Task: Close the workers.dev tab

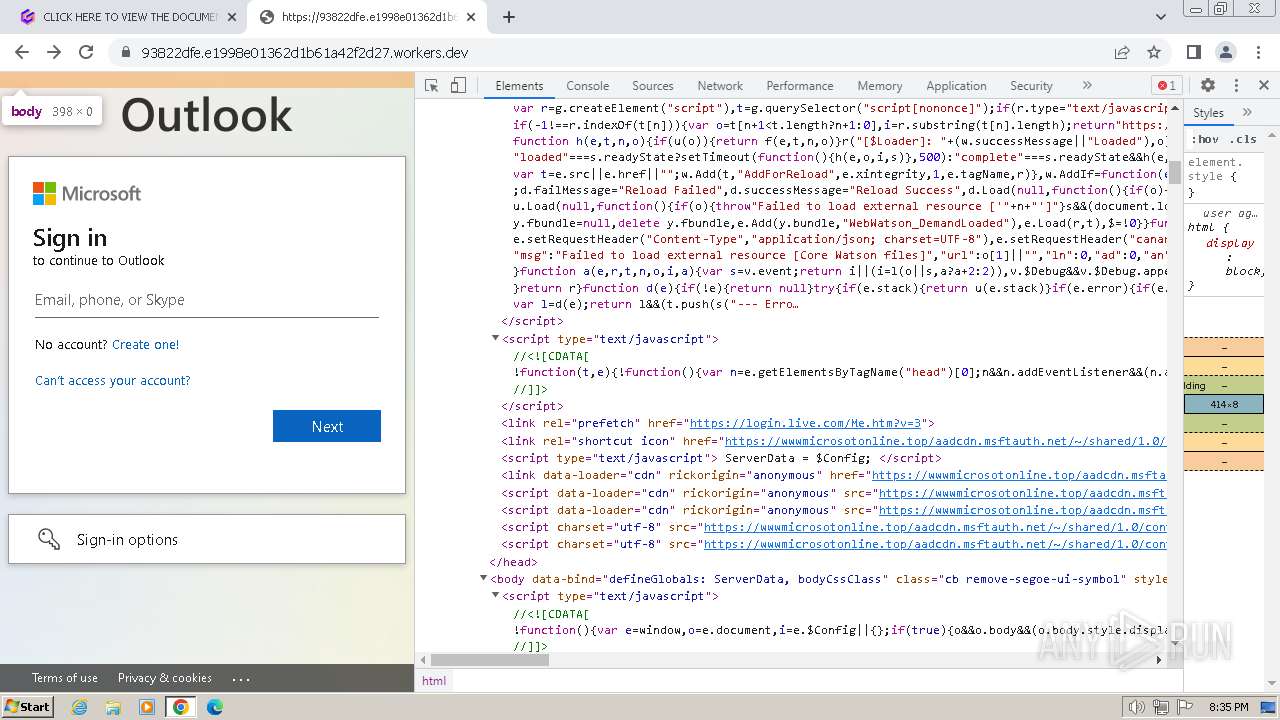Action: [x=471, y=17]
